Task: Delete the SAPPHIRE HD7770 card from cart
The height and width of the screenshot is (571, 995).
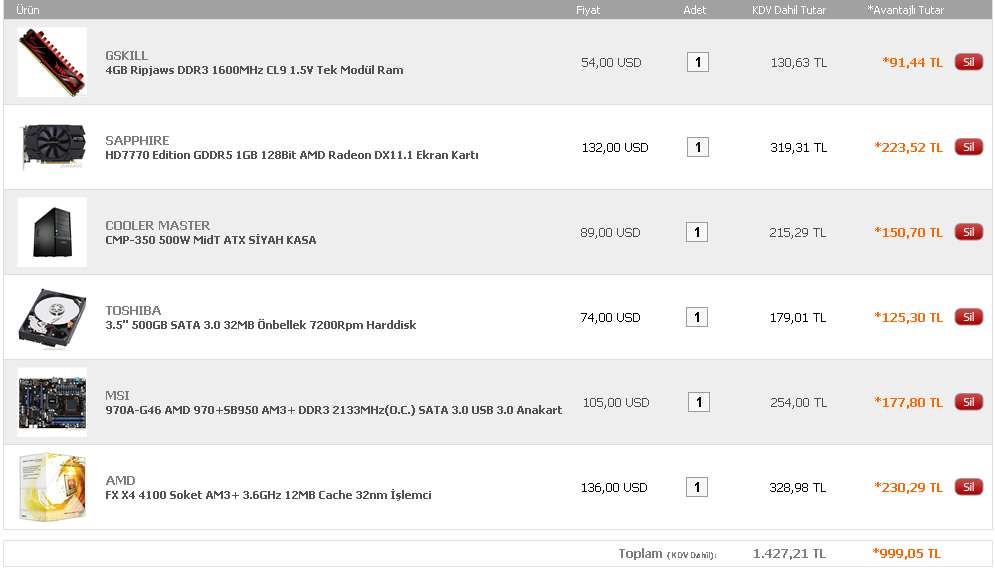Action: 968,147
